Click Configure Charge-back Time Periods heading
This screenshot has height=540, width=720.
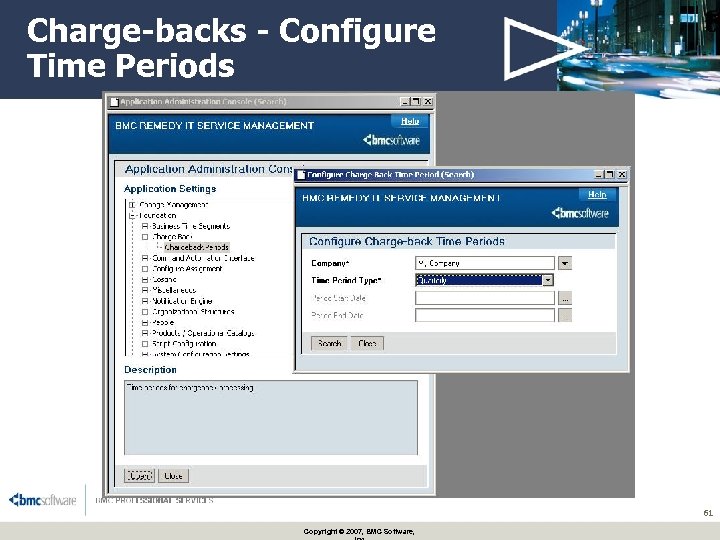407,242
